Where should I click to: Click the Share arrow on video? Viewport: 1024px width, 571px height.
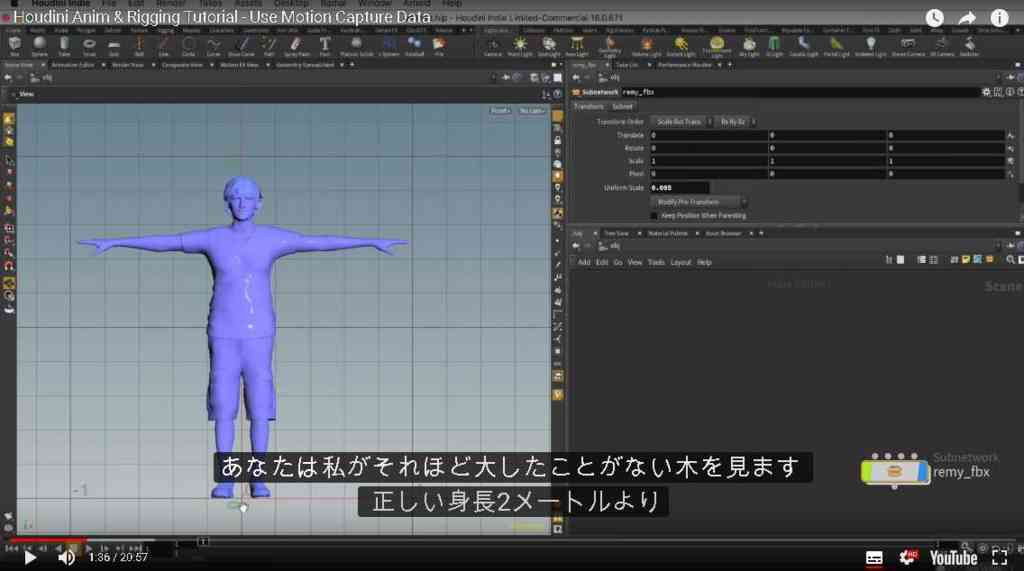[x=967, y=18]
